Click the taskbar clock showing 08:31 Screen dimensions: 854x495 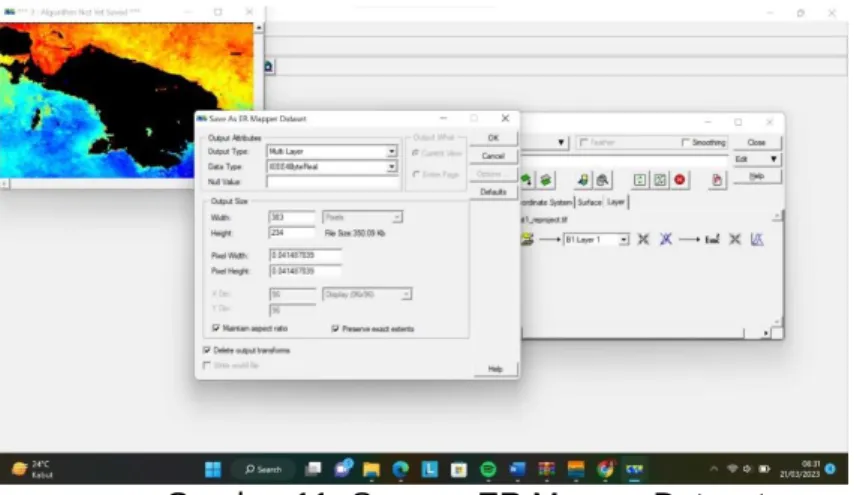pos(800,469)
